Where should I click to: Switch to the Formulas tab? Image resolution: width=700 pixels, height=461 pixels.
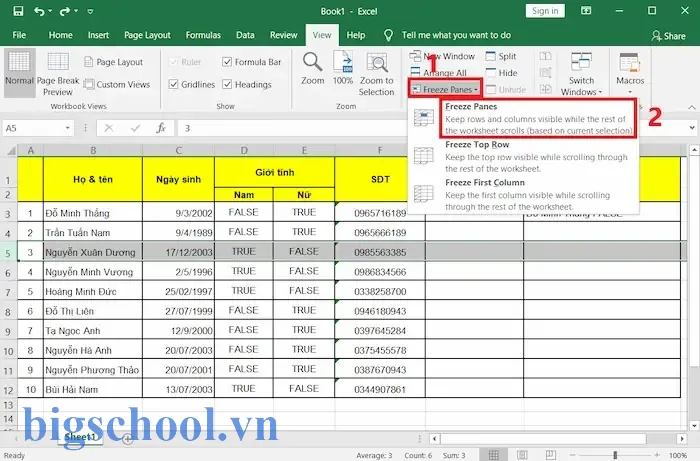coord(203,35)
